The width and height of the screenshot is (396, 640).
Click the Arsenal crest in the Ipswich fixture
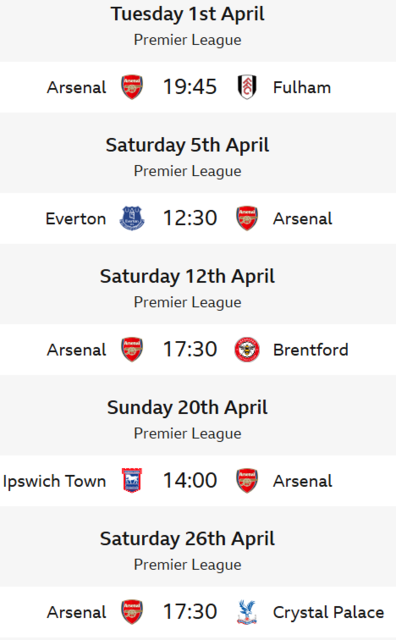247,480
